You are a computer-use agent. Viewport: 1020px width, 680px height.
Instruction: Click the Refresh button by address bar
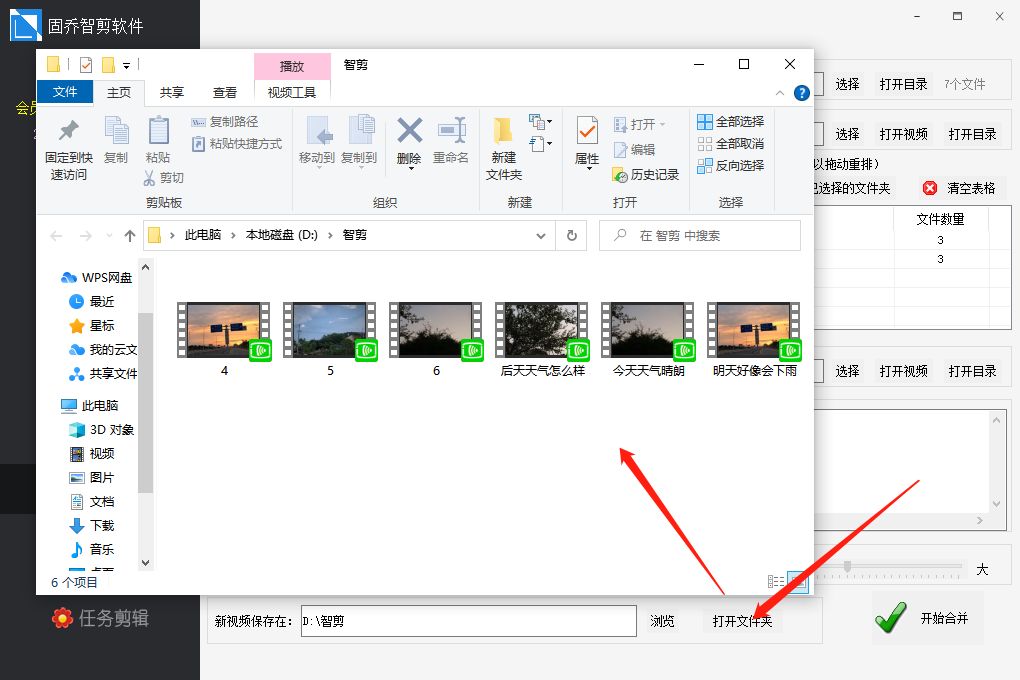(x=572, y=236)
